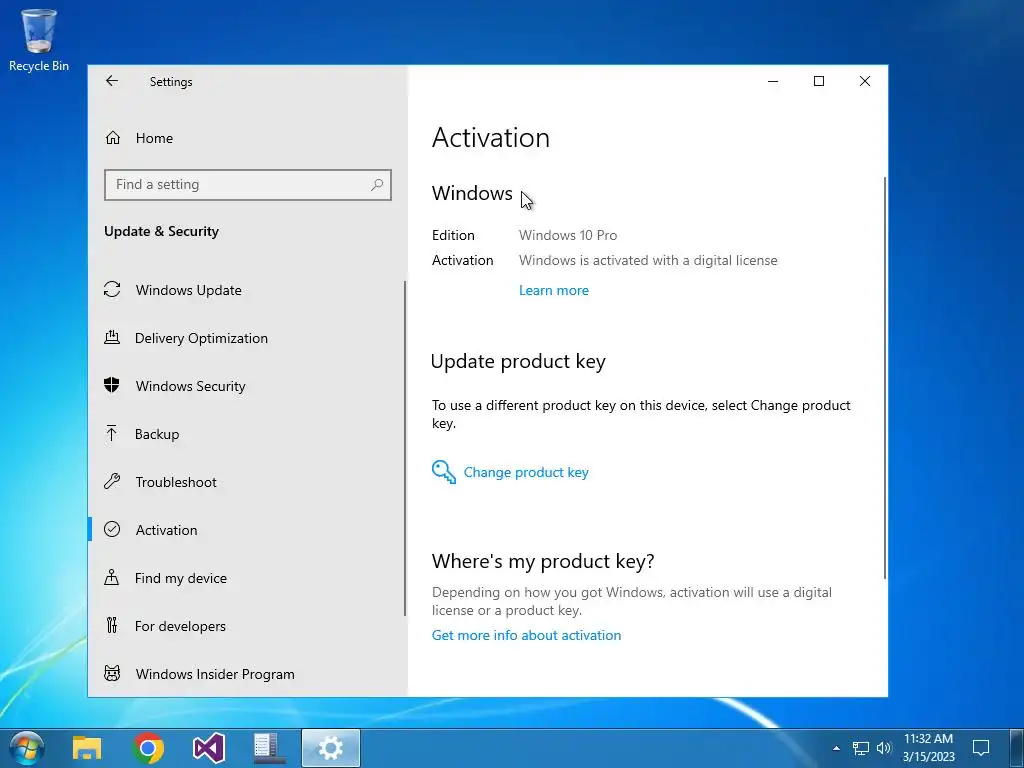Viewport: 1024px width, 768px height.
Task: Click the network tray icon
Action: [861, 748]
